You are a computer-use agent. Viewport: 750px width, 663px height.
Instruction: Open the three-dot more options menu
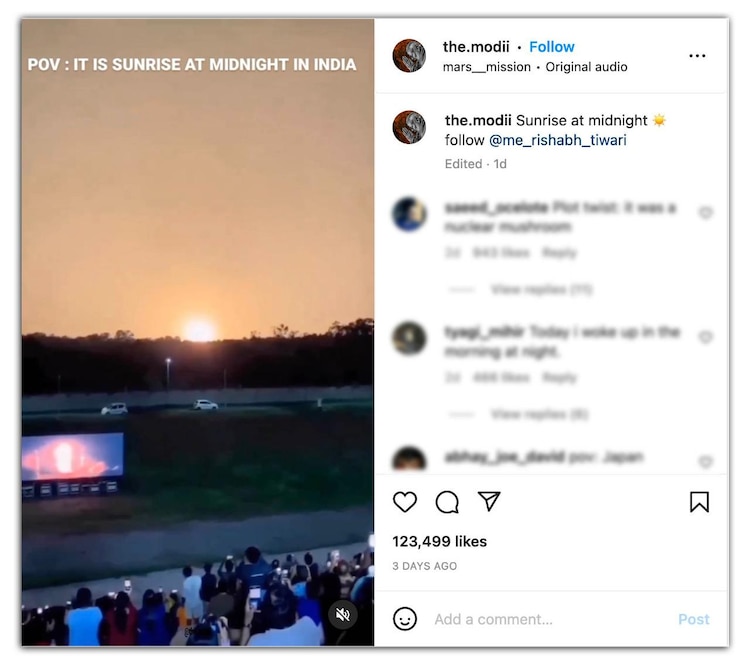pyautogui.click(x=697, y=56)
